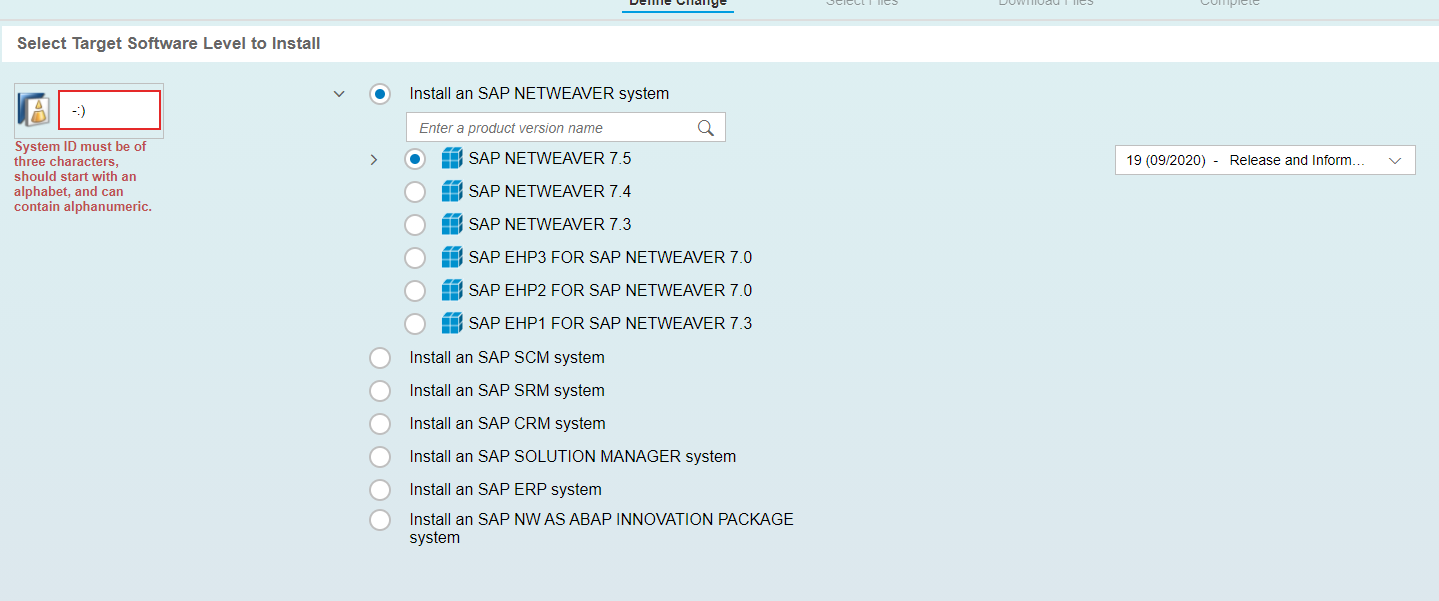Click the SAP NETWEAVER 7.4 cube icon

coord(452,191)
